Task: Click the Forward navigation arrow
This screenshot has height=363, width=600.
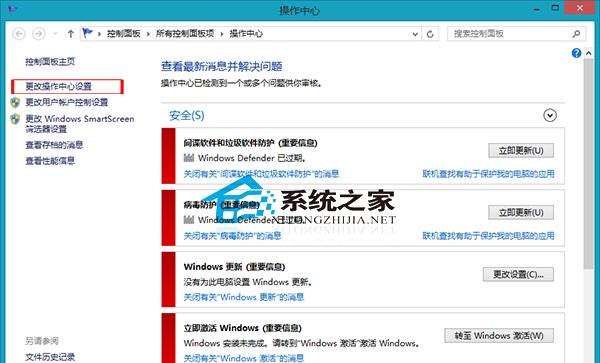Action: click(x=39, y=34)
